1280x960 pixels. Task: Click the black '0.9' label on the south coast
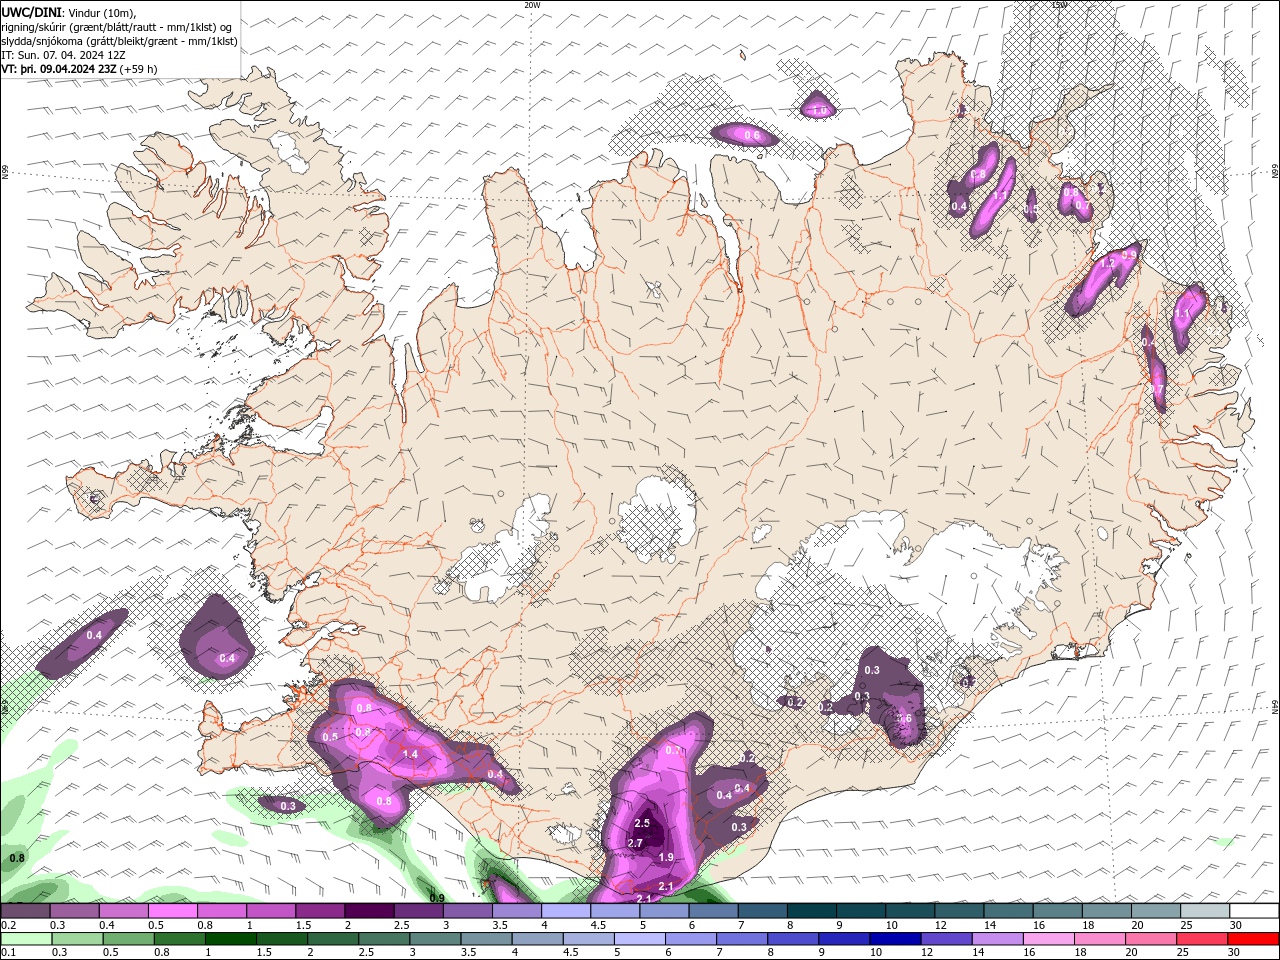tap(436, 898)
